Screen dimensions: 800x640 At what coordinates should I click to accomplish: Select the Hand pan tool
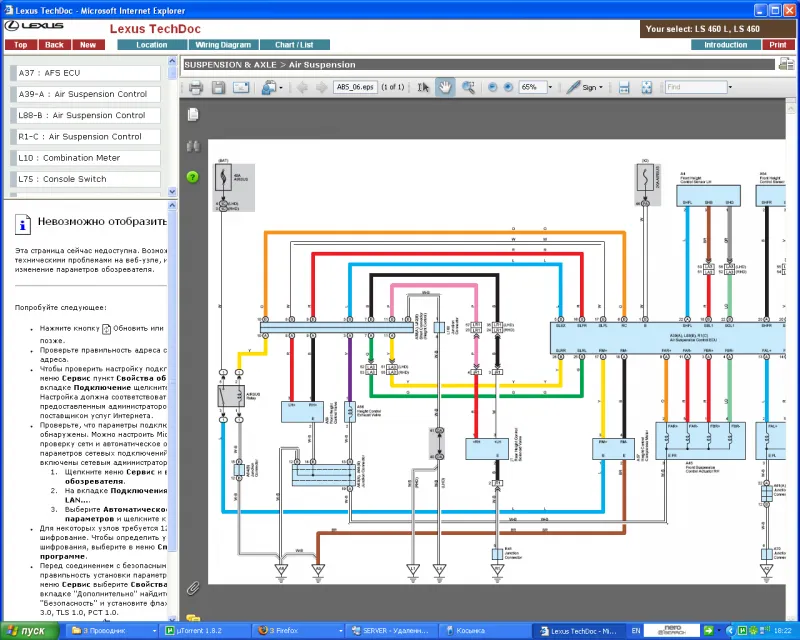point(445,88)
